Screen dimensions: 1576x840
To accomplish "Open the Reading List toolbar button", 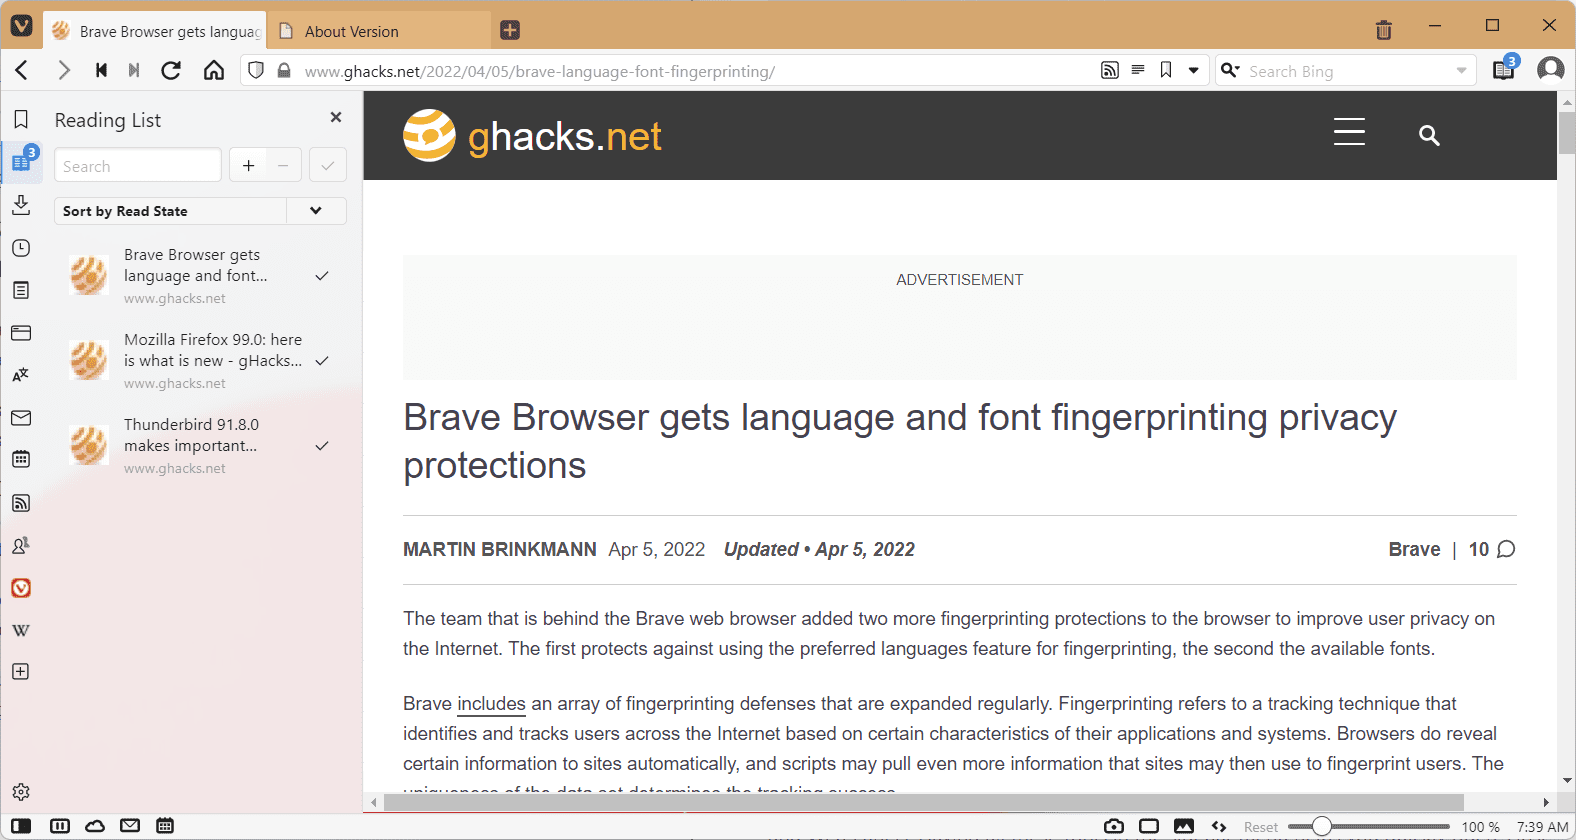I will click(x=1504, y=69).
